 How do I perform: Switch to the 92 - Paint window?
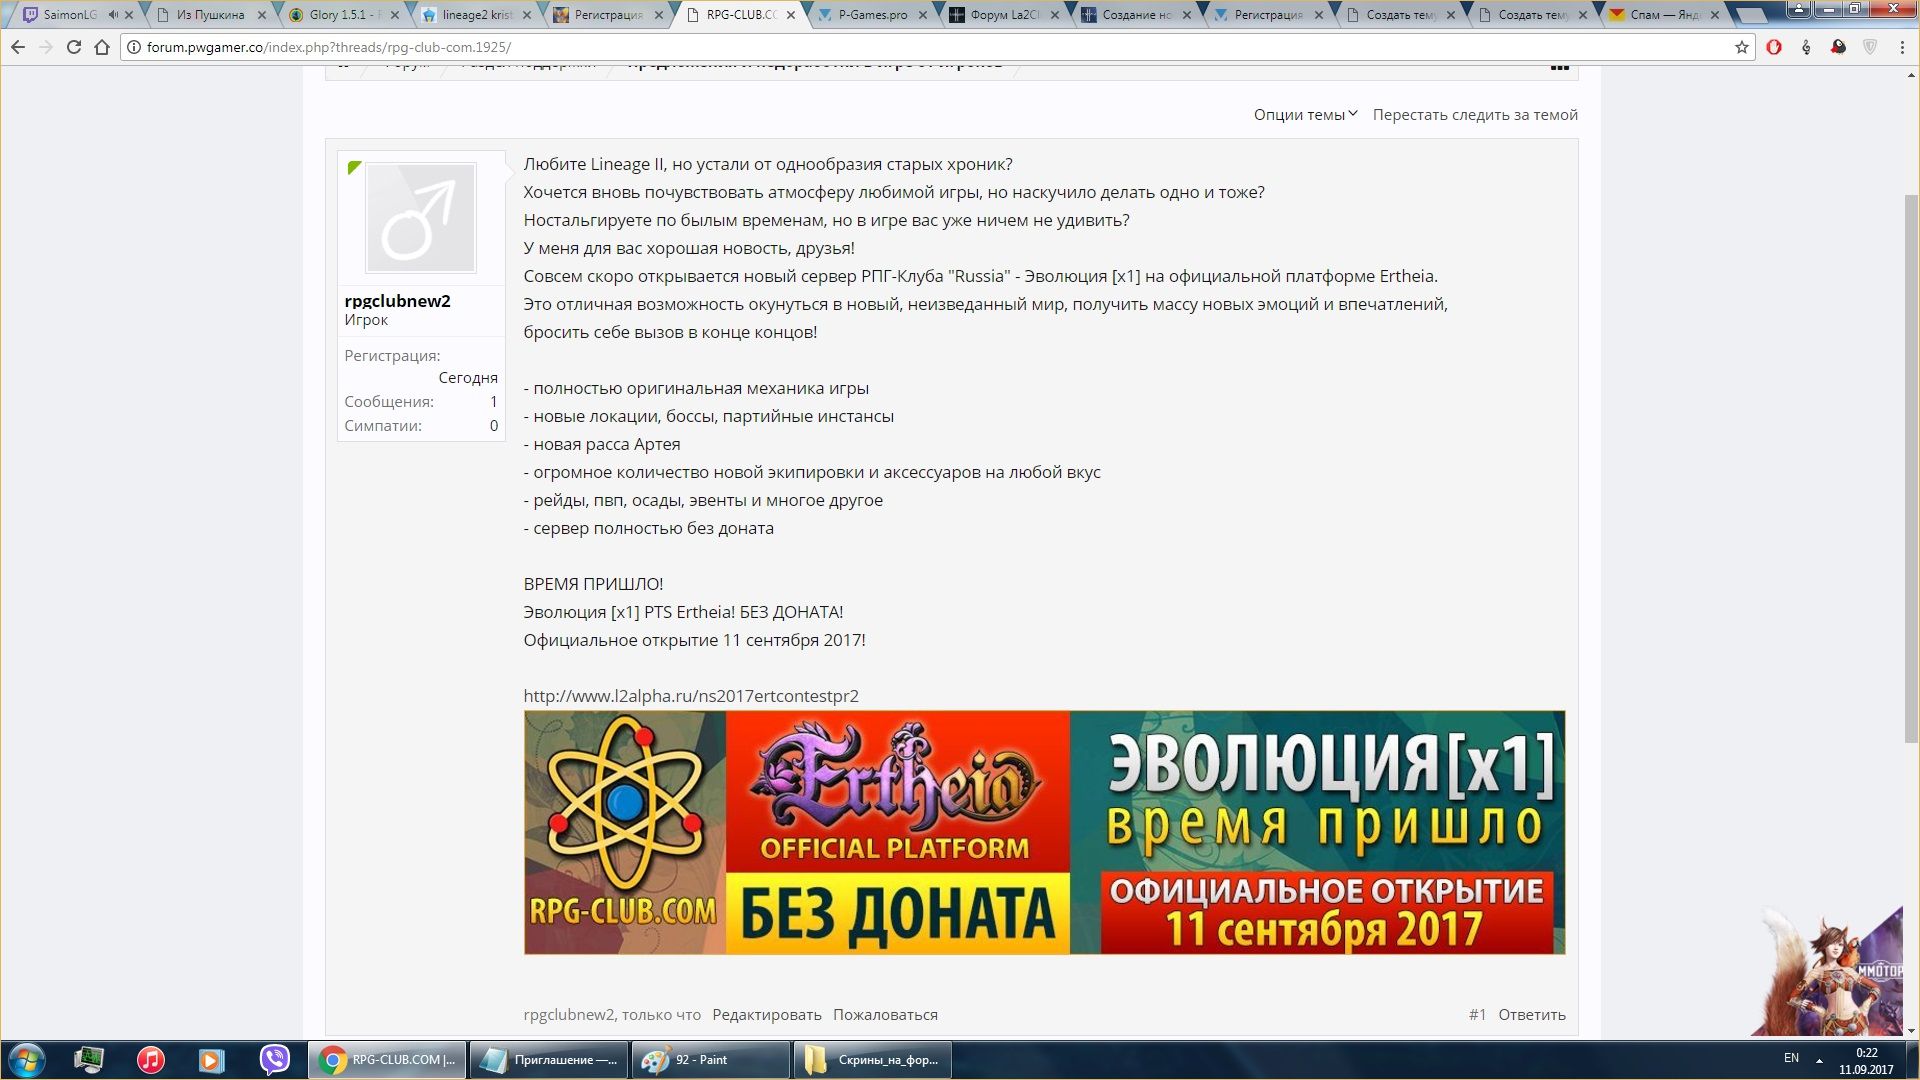710,1060
